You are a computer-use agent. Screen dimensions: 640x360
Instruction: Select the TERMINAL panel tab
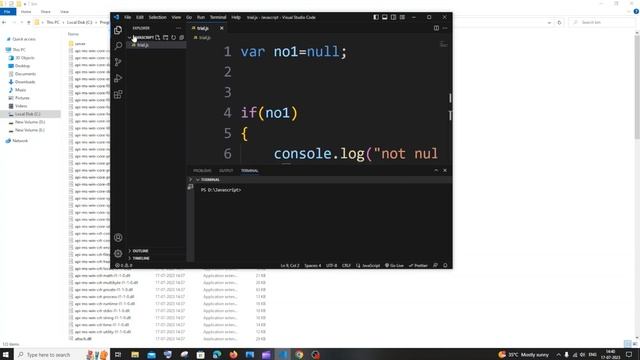point(249,171)
